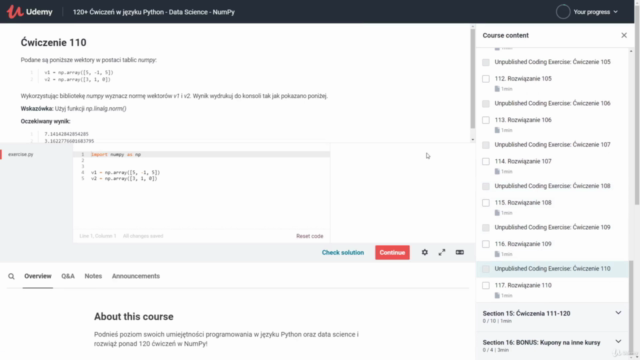This screenshot has width=640, height=360.
Task: Expand Section 16: BONUS Kupony na inne kursy
Action: (x=552, y=345)
